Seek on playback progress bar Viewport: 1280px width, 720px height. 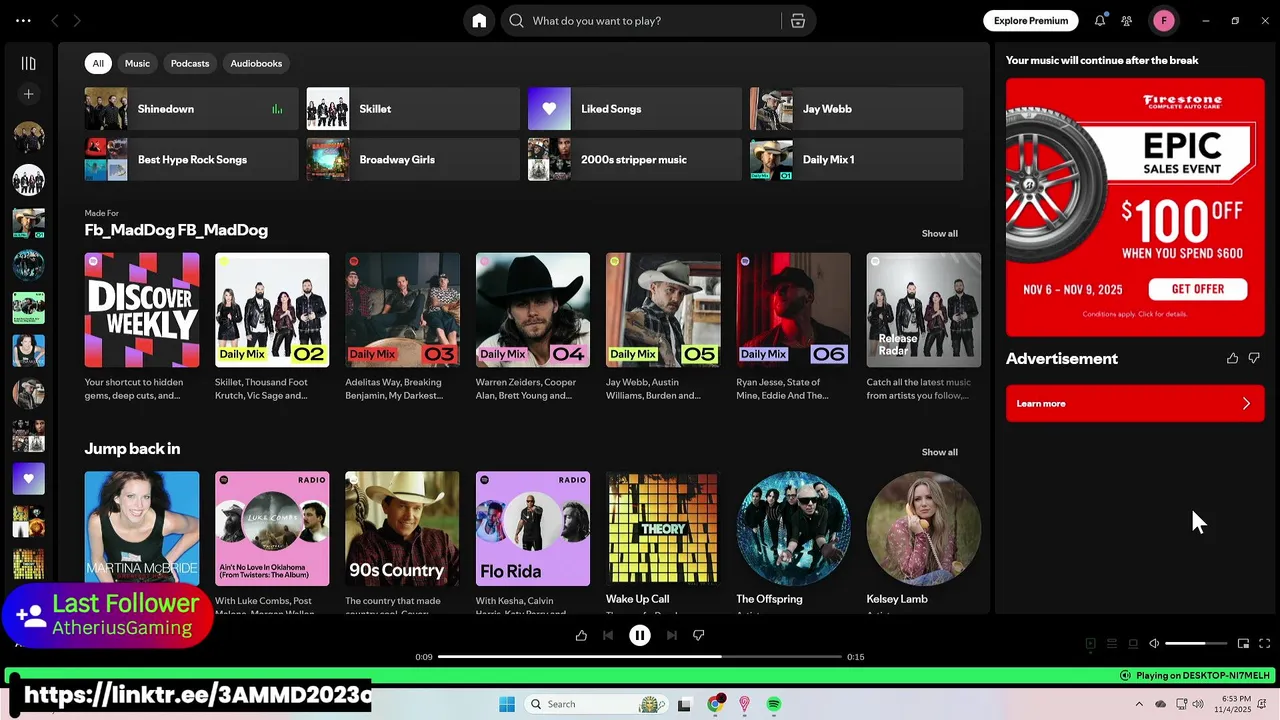pyautogui.click(x=640, y=657)
